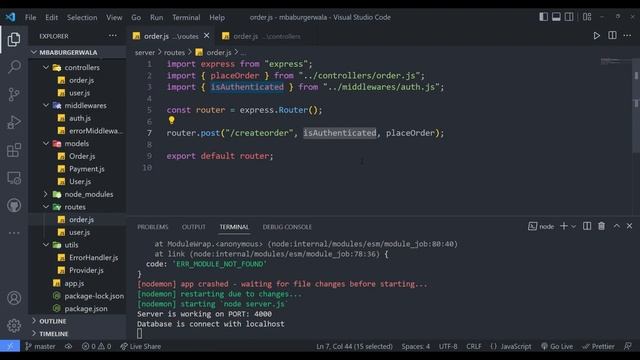Open the Run and Debug view
Viewport: 640px width, 360px height.
pyautogui.click(x=14, y=122)
